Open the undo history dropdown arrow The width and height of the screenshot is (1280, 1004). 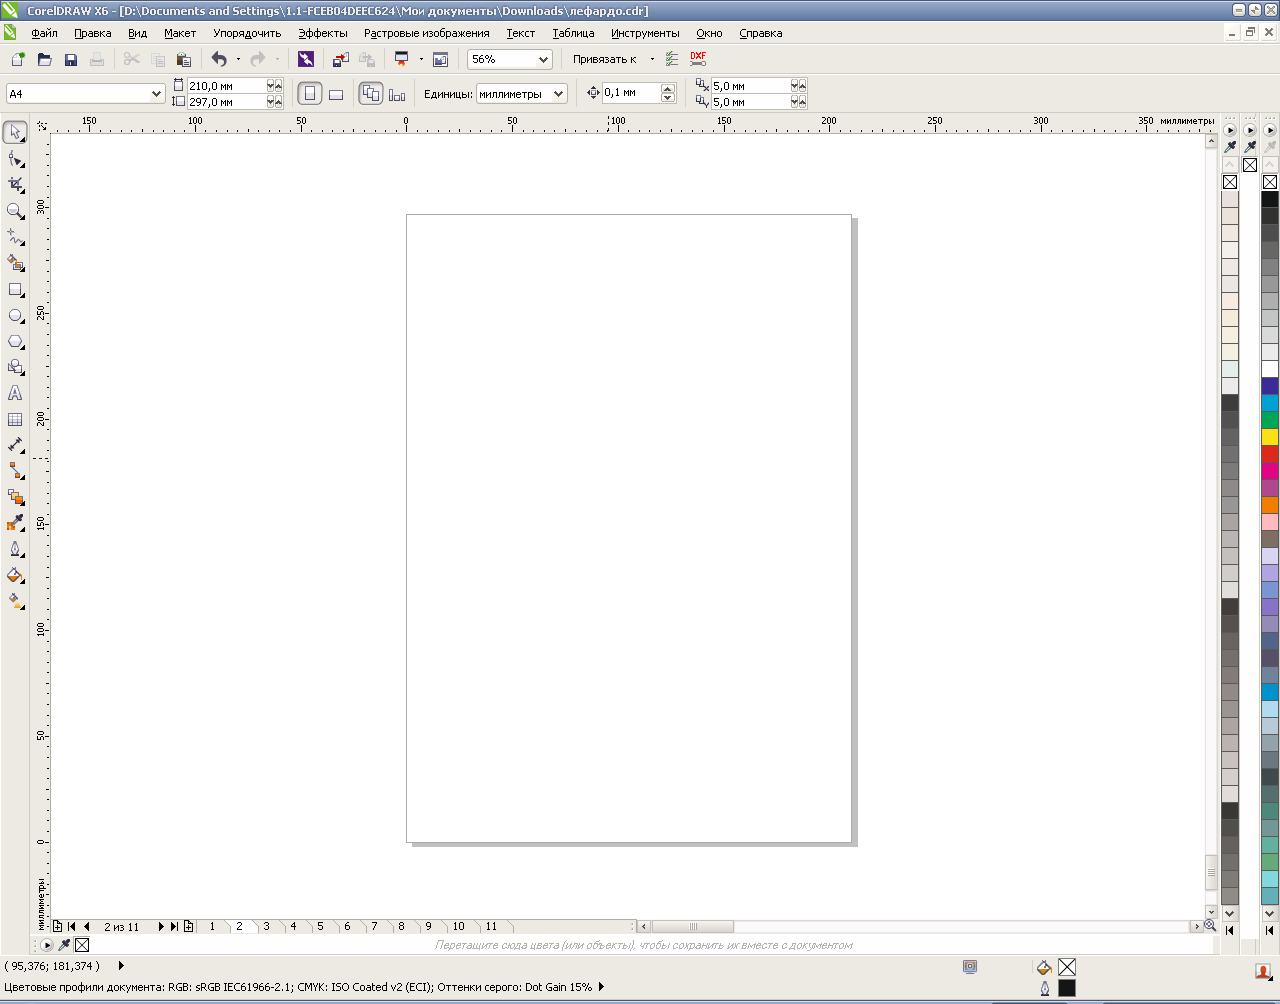pyautogui.click(x=238, y=60)
